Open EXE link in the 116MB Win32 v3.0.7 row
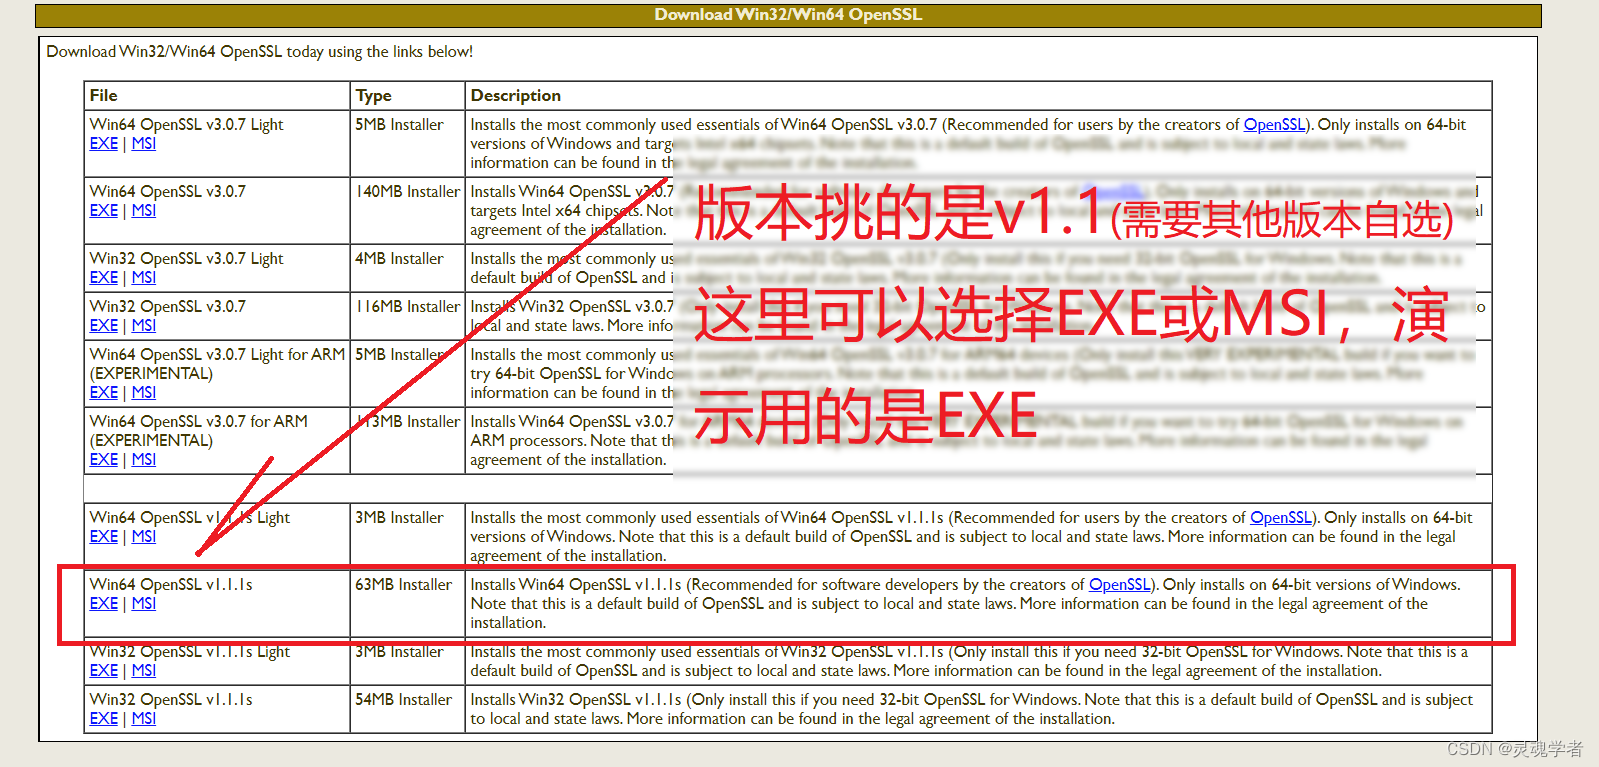1599x767 pixels. pos(104,326)
